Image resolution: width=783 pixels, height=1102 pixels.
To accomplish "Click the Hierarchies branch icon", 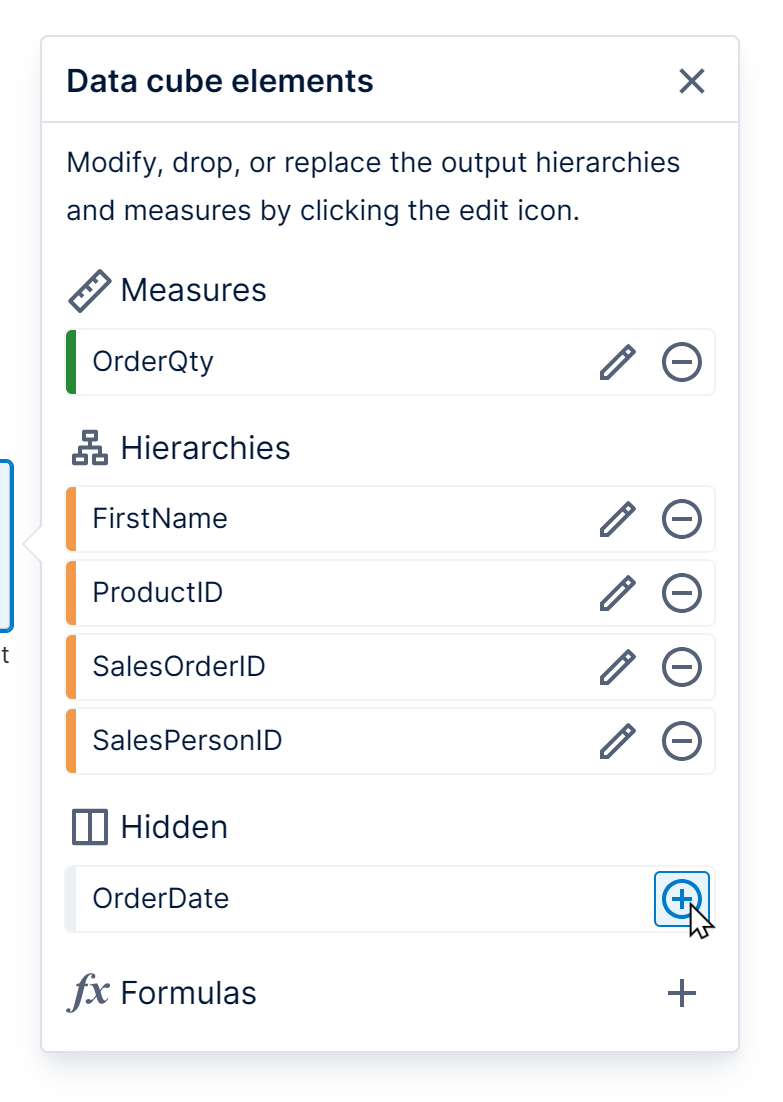I will (89, 448).
